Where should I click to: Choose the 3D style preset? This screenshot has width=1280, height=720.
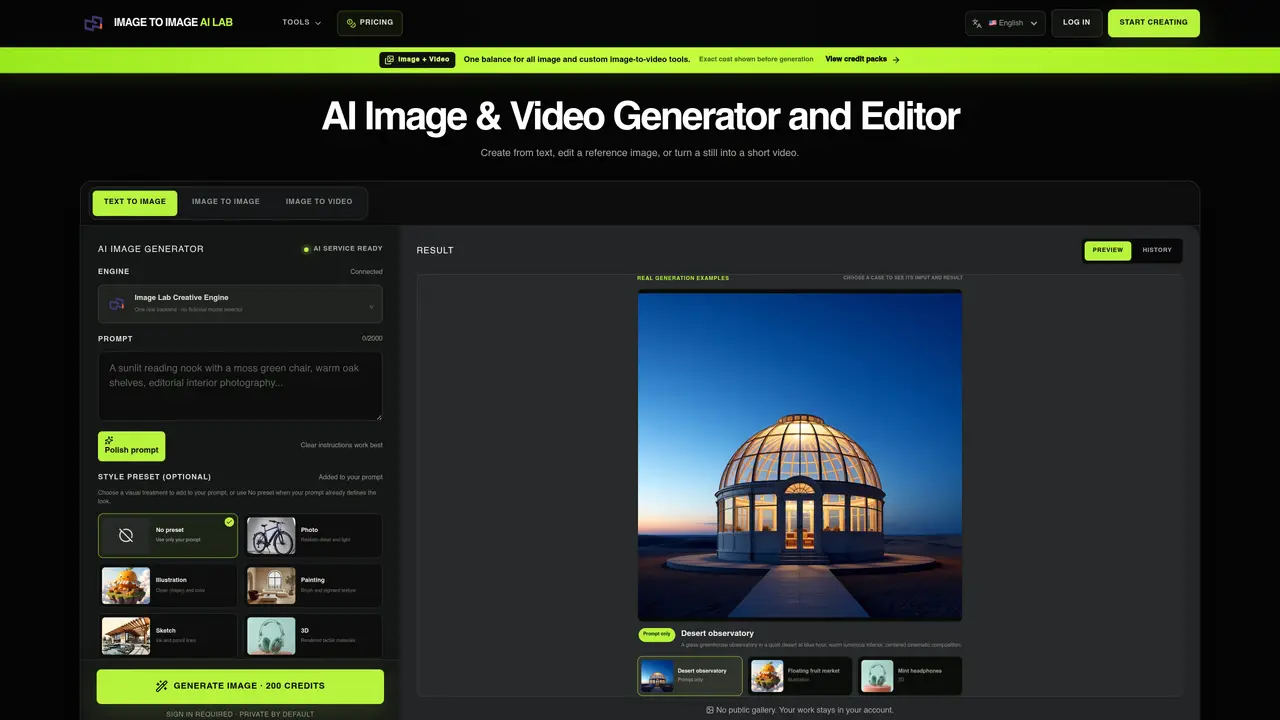[x=313, y=636]
